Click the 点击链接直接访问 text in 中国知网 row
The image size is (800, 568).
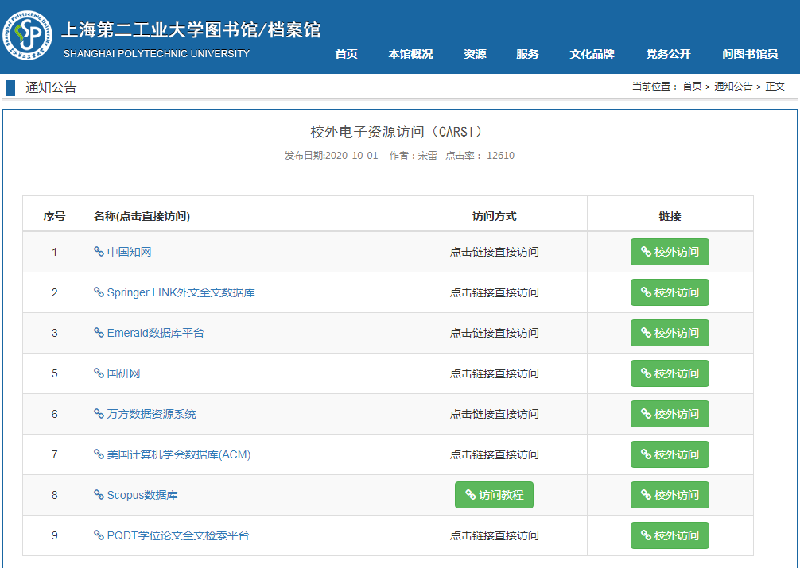pyautogui.click(x=494, y=252)
